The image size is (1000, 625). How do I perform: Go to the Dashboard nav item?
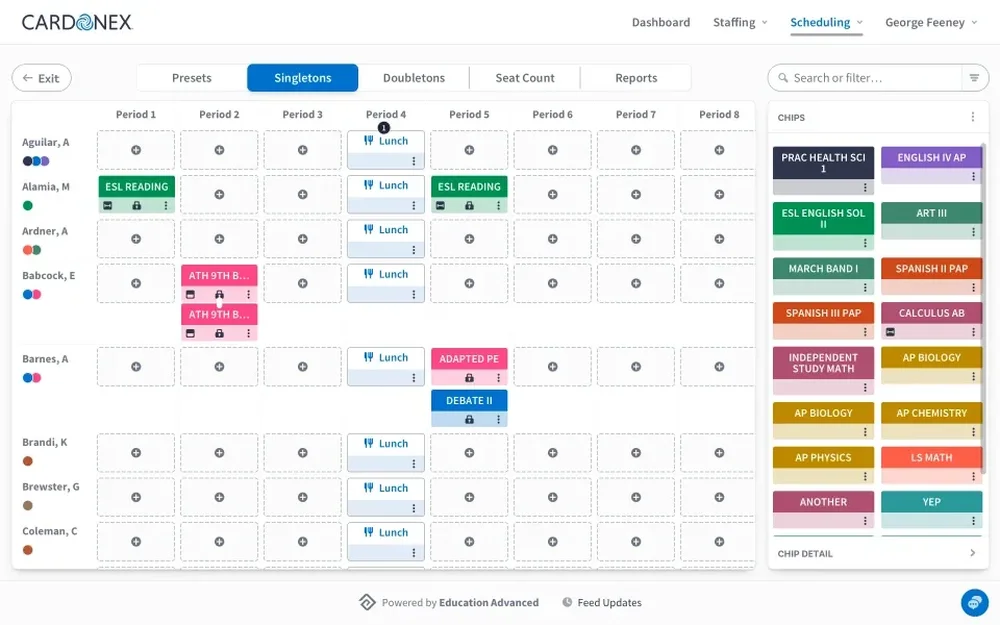point(661,22)
